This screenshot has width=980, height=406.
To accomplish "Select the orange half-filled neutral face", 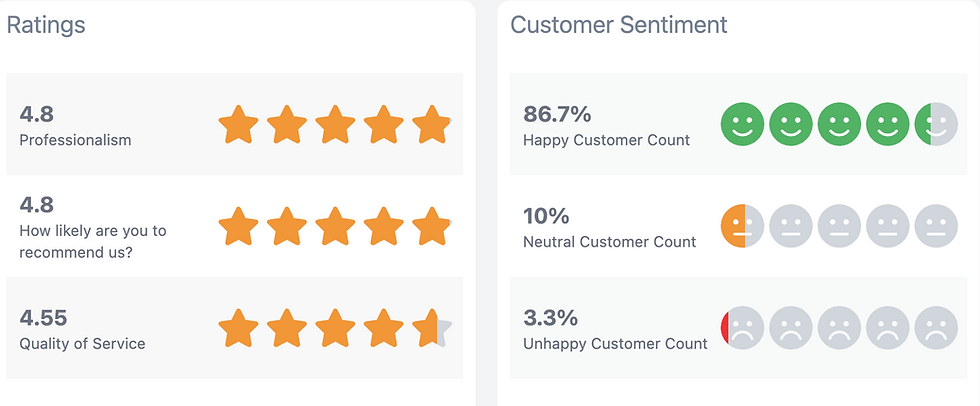I will pyautogui.click(x=742, y=226).
